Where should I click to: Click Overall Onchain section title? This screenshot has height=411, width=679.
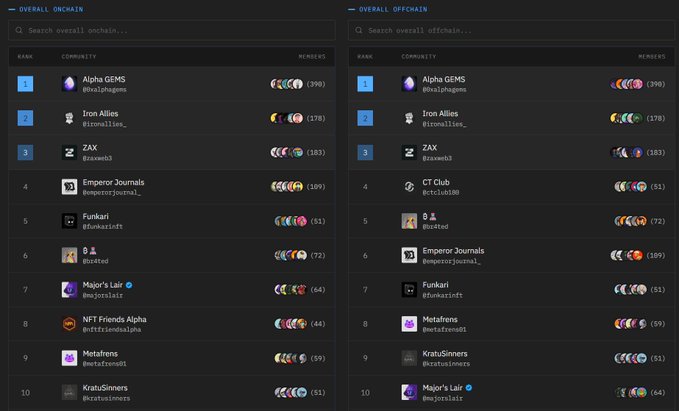coord(51,9)
